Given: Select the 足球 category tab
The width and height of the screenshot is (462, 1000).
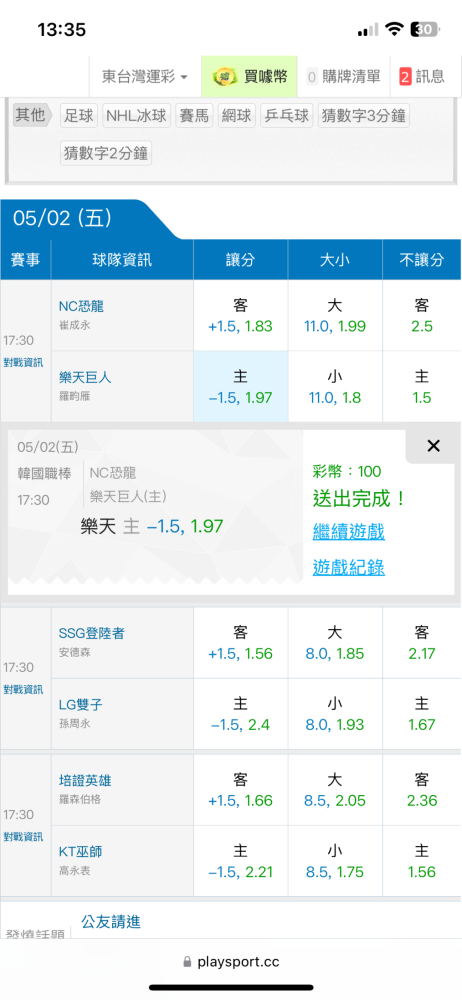Looking at the screenshot, I should tap(79, 116).
